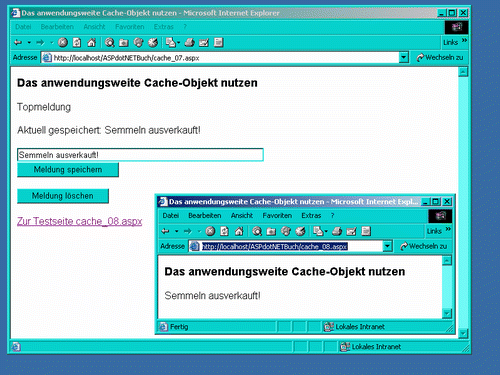The image size is (500, 375).
Task: Open Extras menu in front window
Action: pyautogui.click(x=311, y=216)
